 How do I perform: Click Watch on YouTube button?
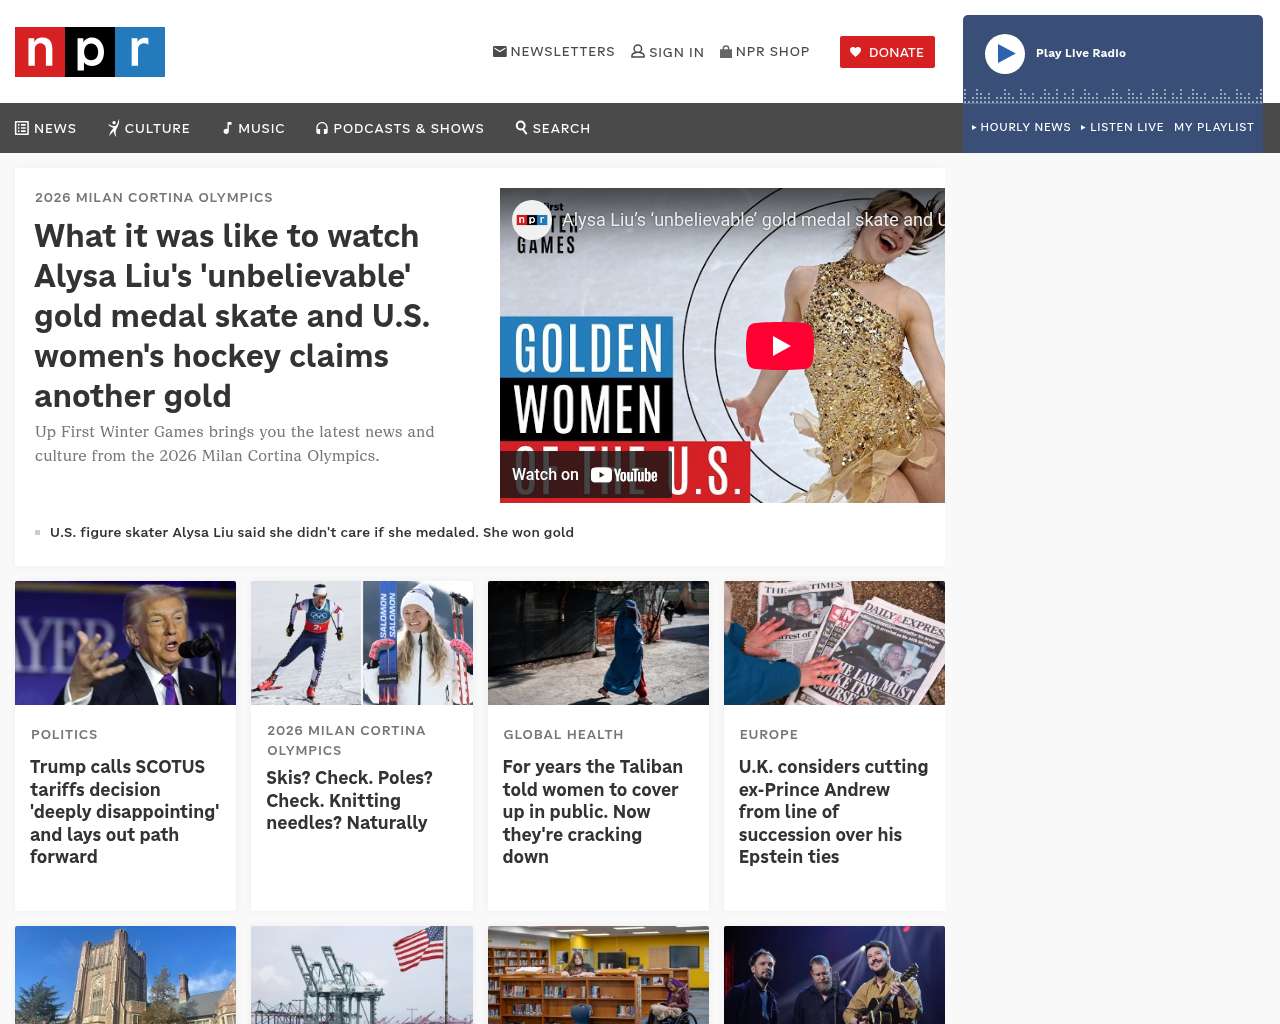point(585,475)
